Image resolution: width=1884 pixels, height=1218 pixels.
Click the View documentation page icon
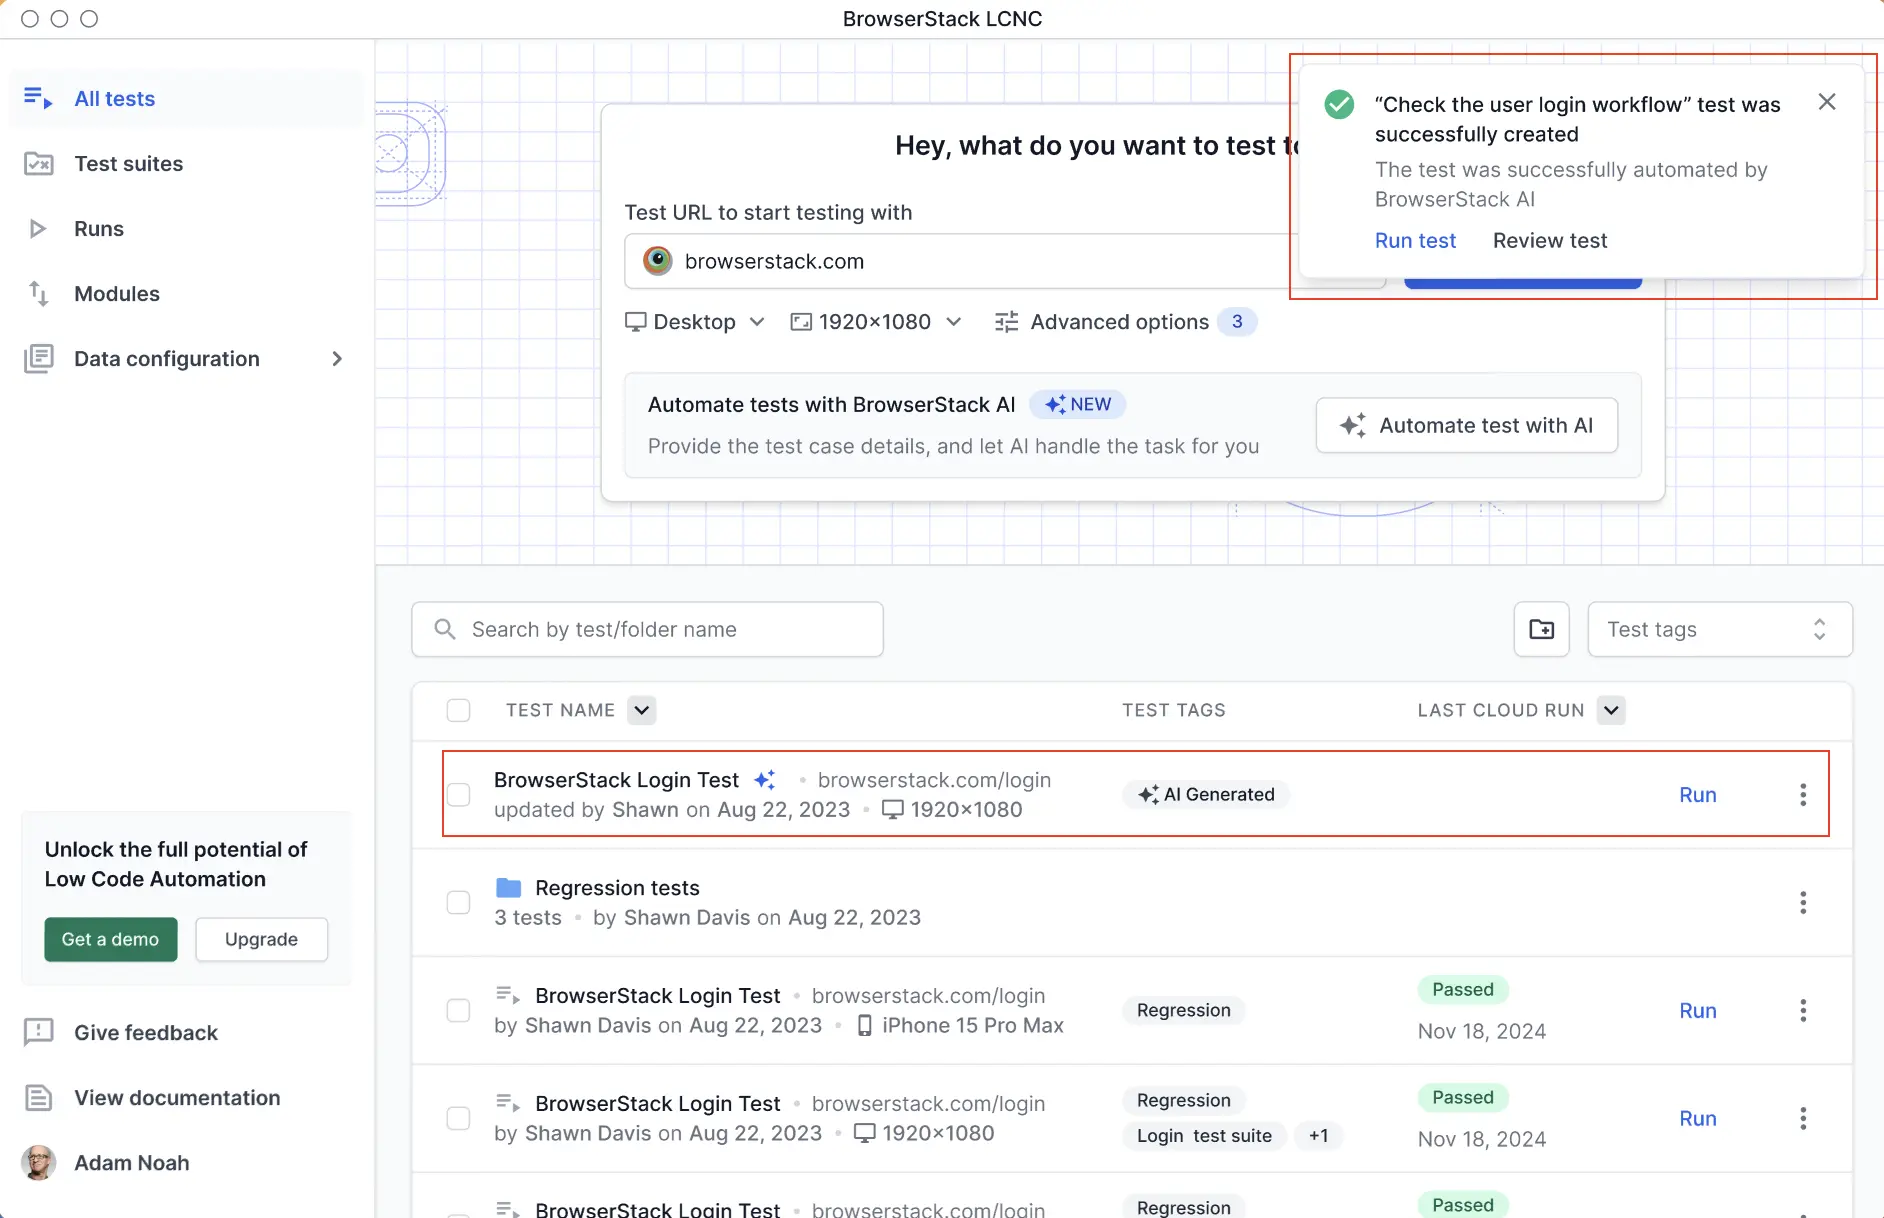38,1098
